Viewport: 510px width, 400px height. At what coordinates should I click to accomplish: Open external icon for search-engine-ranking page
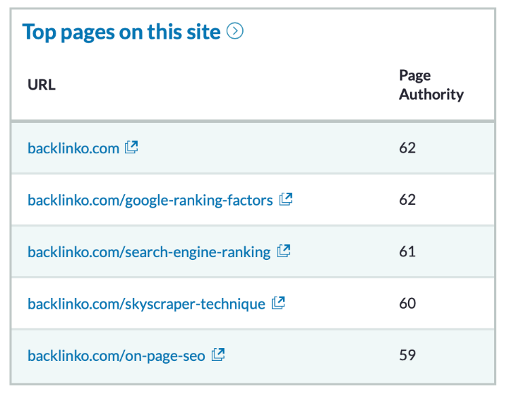click(x=284, y=251)
